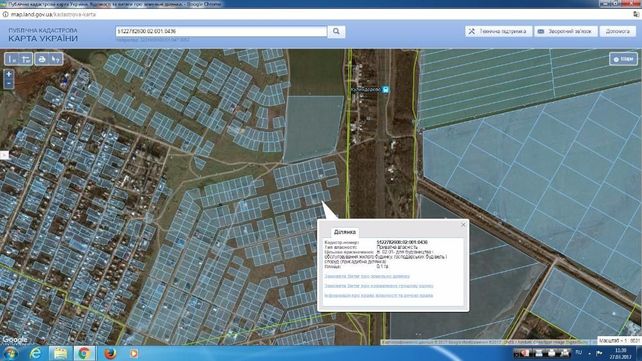Open the Допомога help button

[617, 32]
